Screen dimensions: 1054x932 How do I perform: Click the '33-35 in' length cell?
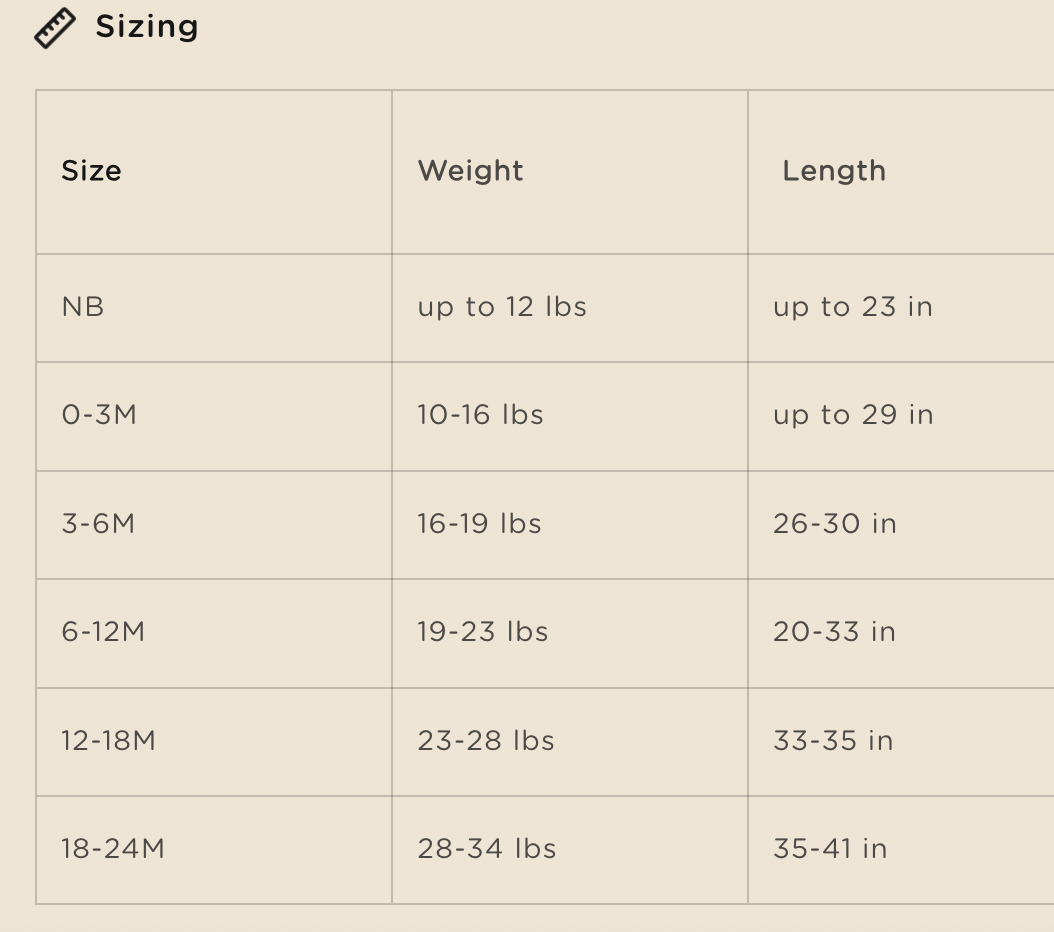901,742
